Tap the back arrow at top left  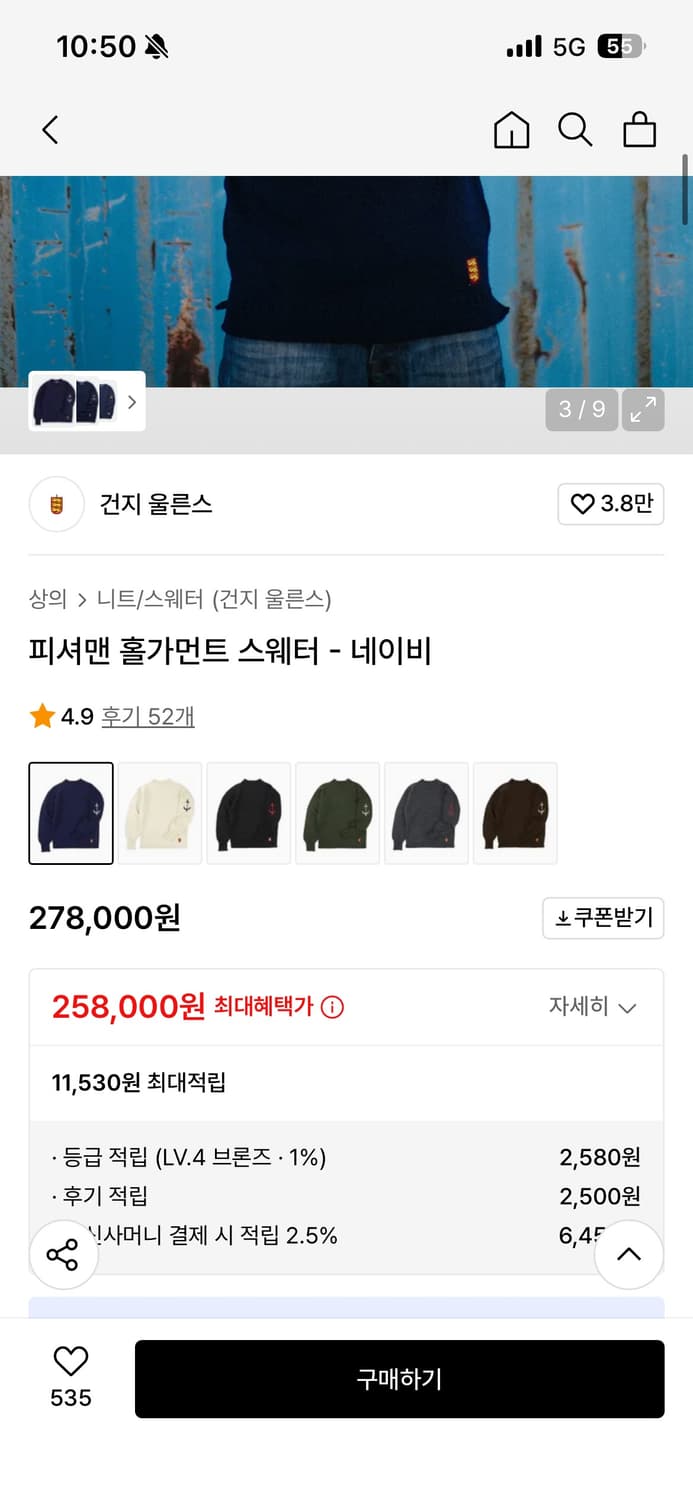(50, 129)
